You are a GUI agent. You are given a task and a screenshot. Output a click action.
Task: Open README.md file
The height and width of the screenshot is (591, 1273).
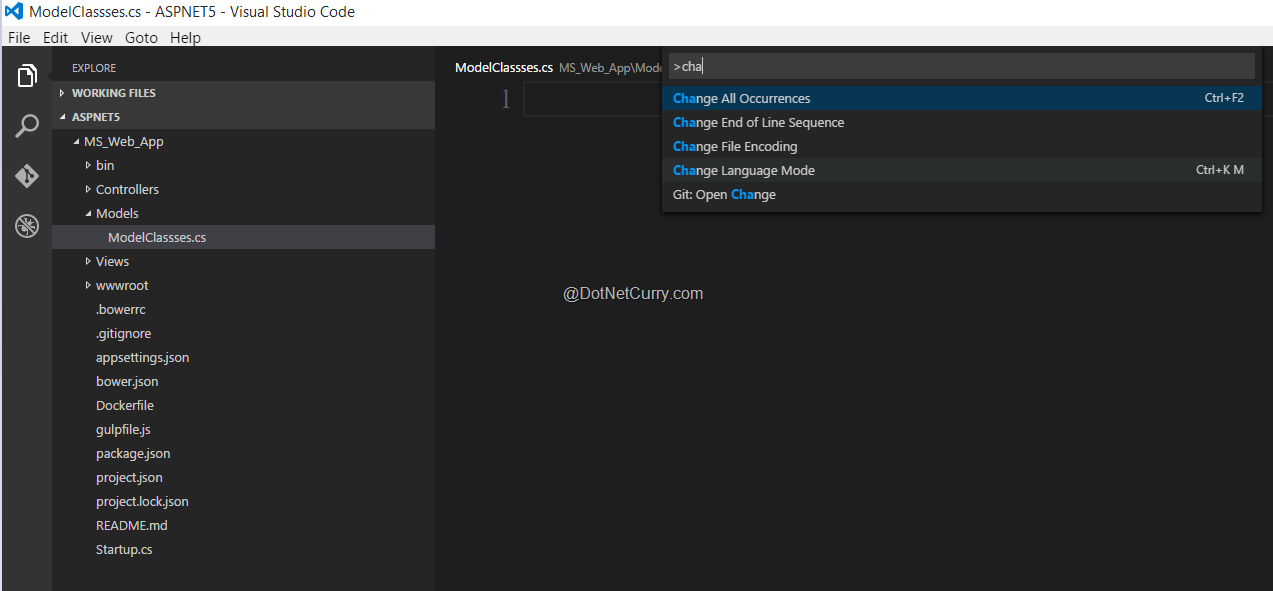[244, 525]
